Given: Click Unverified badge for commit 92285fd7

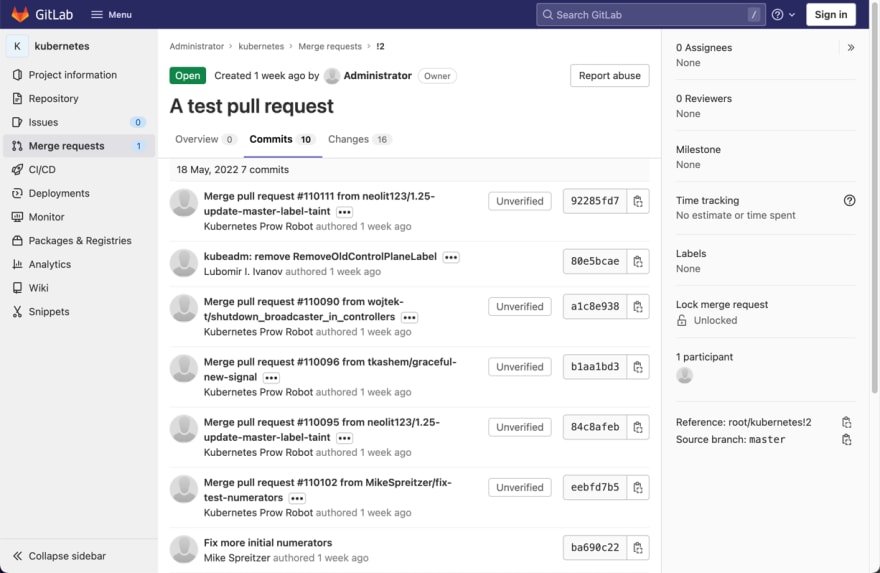Looking at the screenshot, I should pos(520,201).
